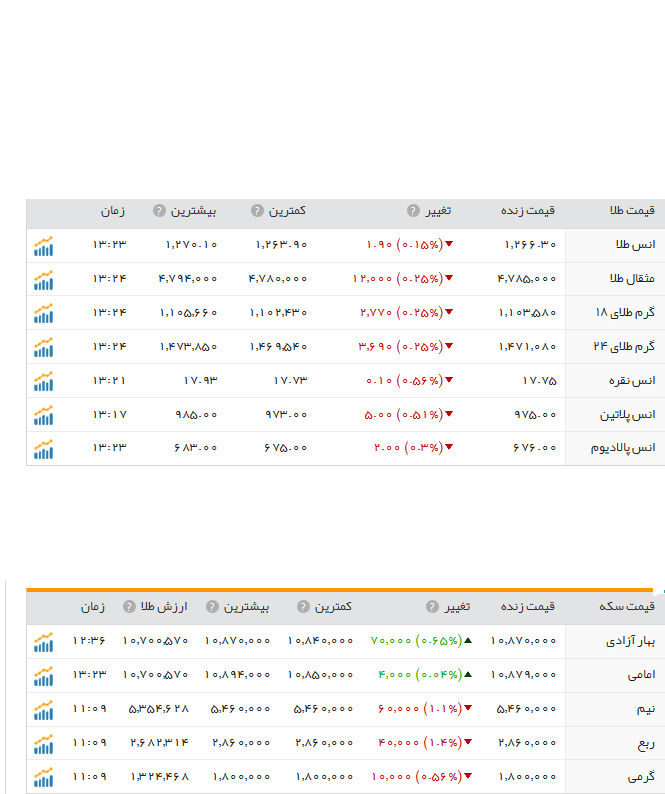Click قیمت سکه column header
The image size is (665, 794).
[627, 606]
